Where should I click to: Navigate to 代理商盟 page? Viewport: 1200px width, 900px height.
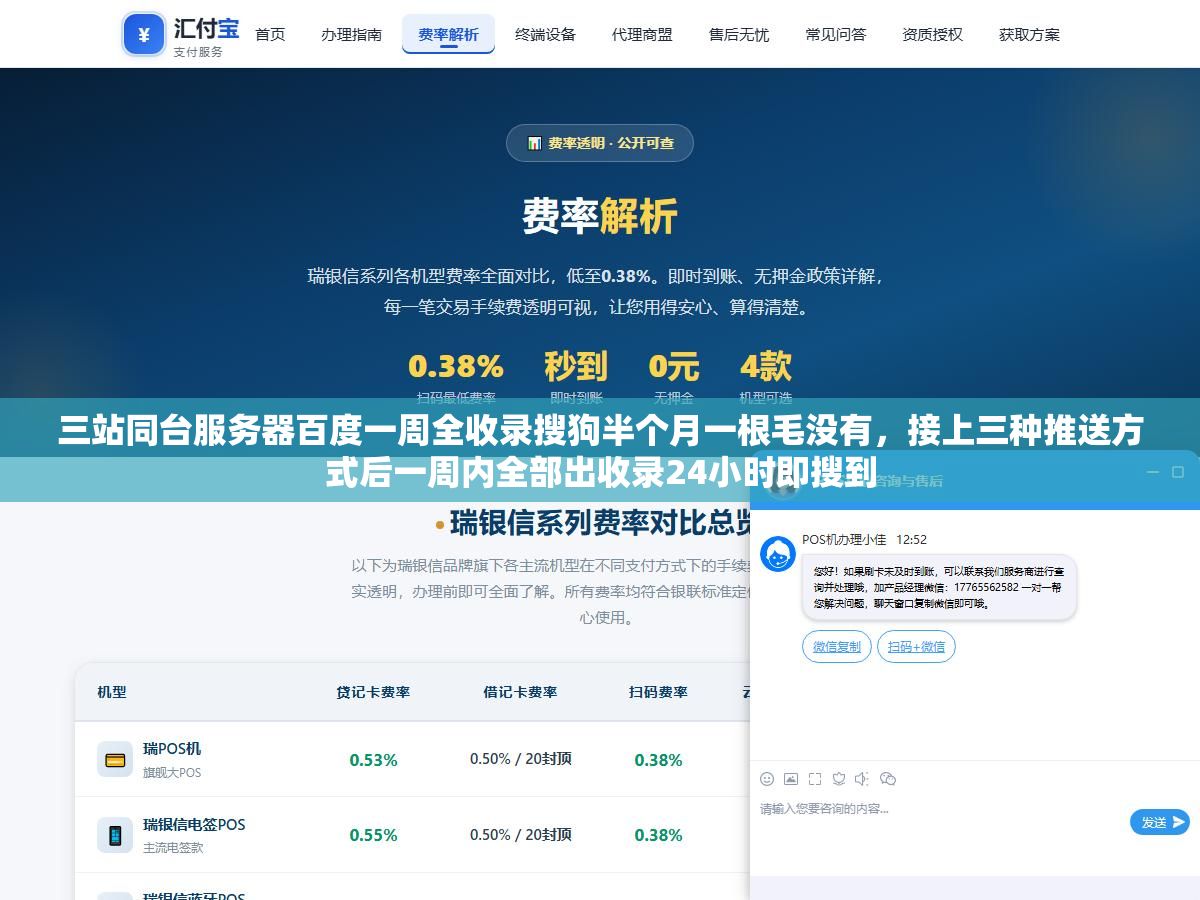tap(642, 34)
